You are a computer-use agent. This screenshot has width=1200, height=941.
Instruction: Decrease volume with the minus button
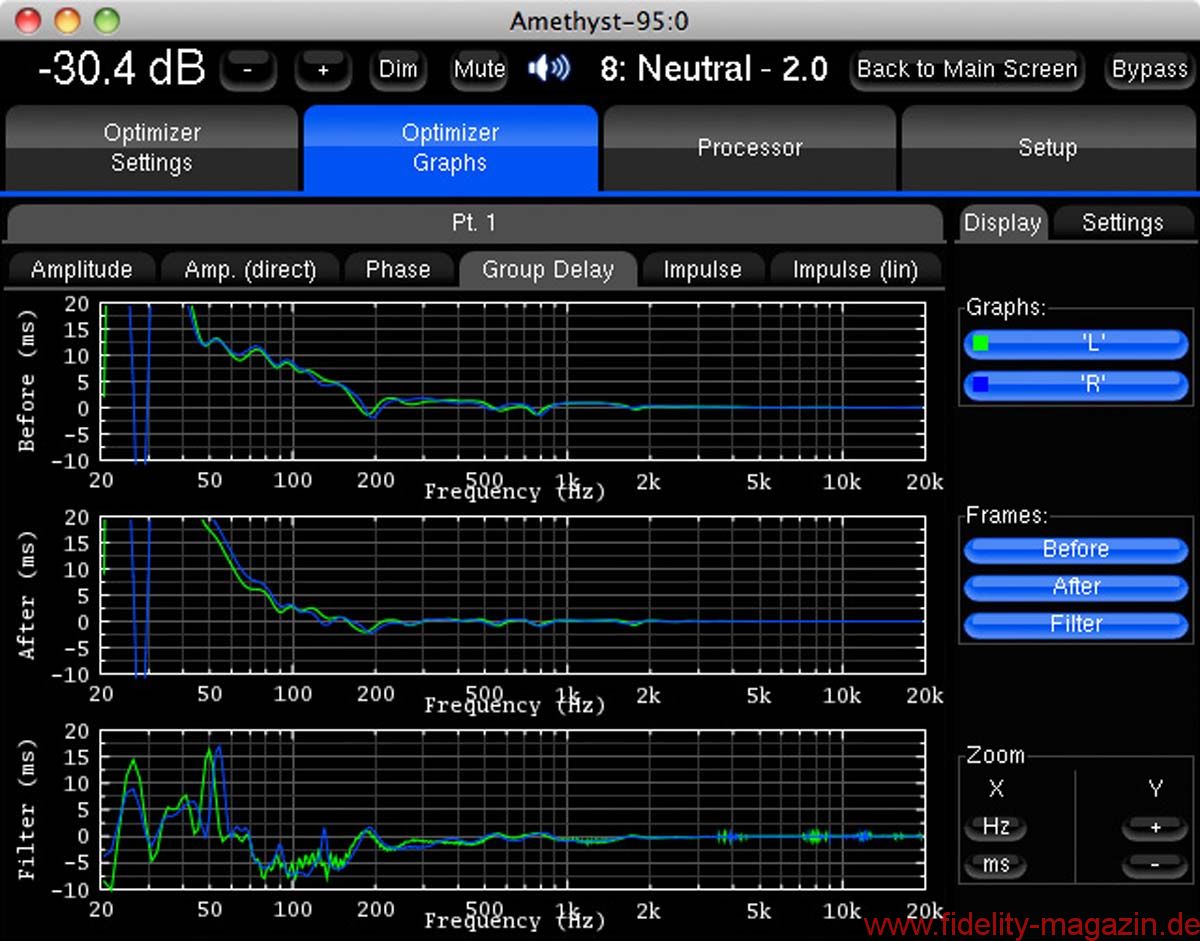click(x=247, y=70)
